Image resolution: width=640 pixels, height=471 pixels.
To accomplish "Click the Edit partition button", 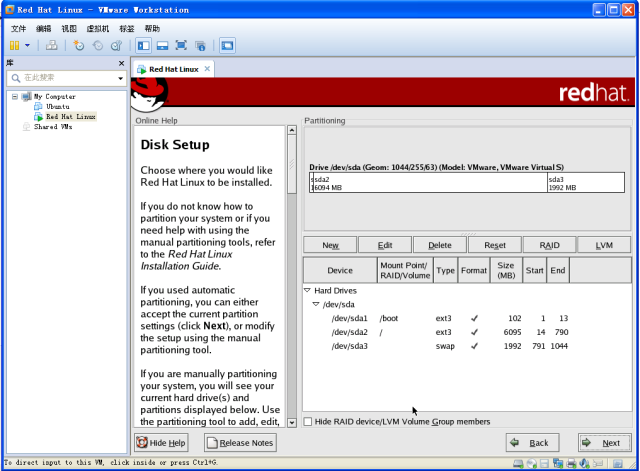I will click(x=384, y=245).
